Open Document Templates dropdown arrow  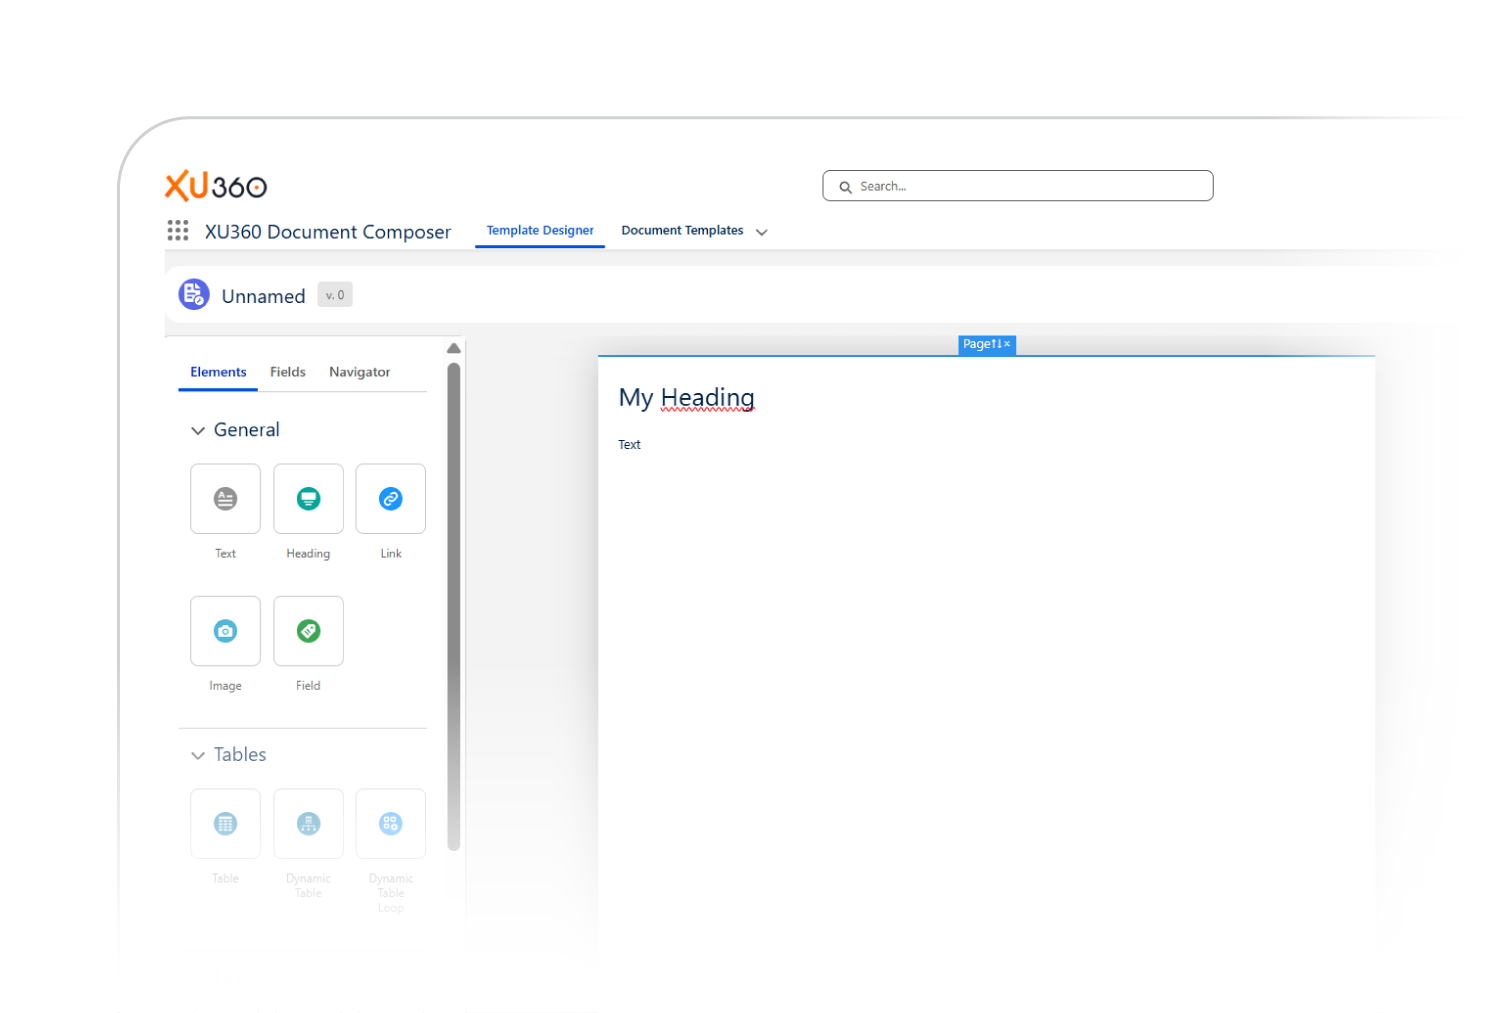click(x=762, y=232)
